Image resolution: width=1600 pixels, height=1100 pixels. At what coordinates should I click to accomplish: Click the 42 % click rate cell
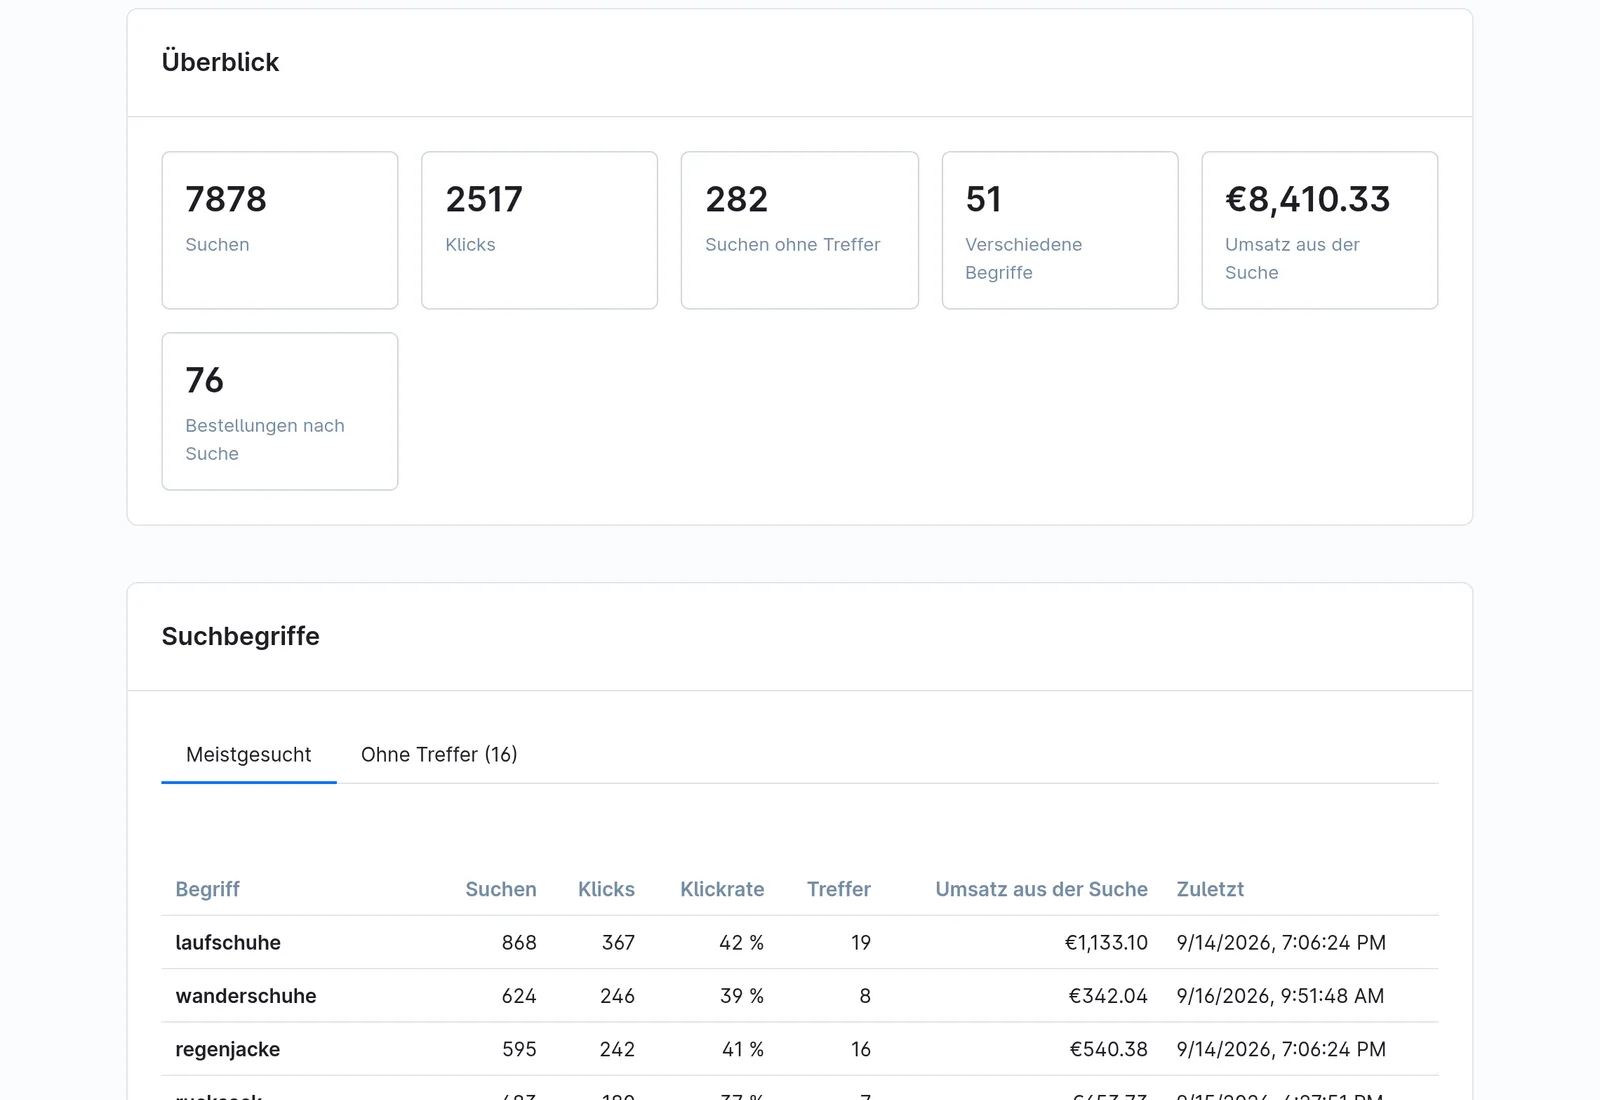[741, 943]
